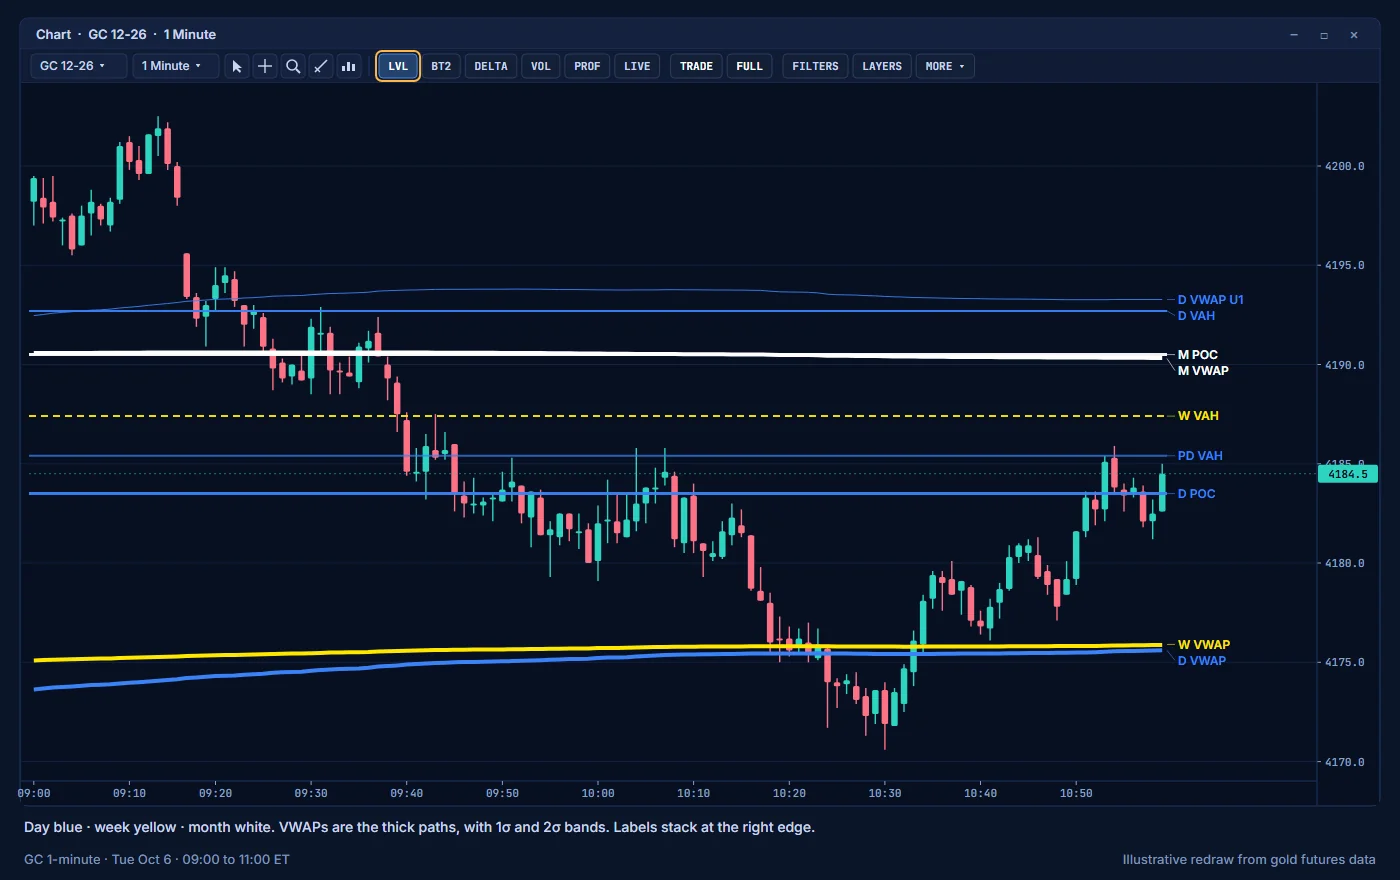Click the W VAH level label
The image size is (1400, 880).
pos(1198,416)
